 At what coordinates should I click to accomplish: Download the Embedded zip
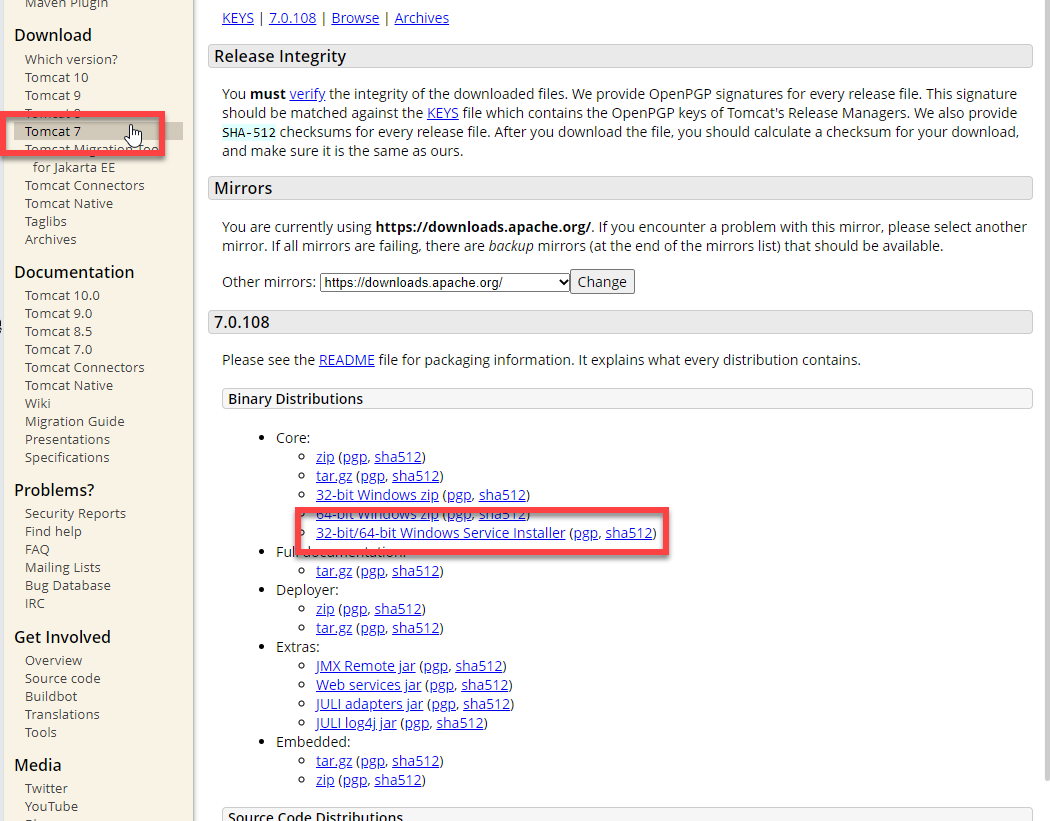click(325, 780)
